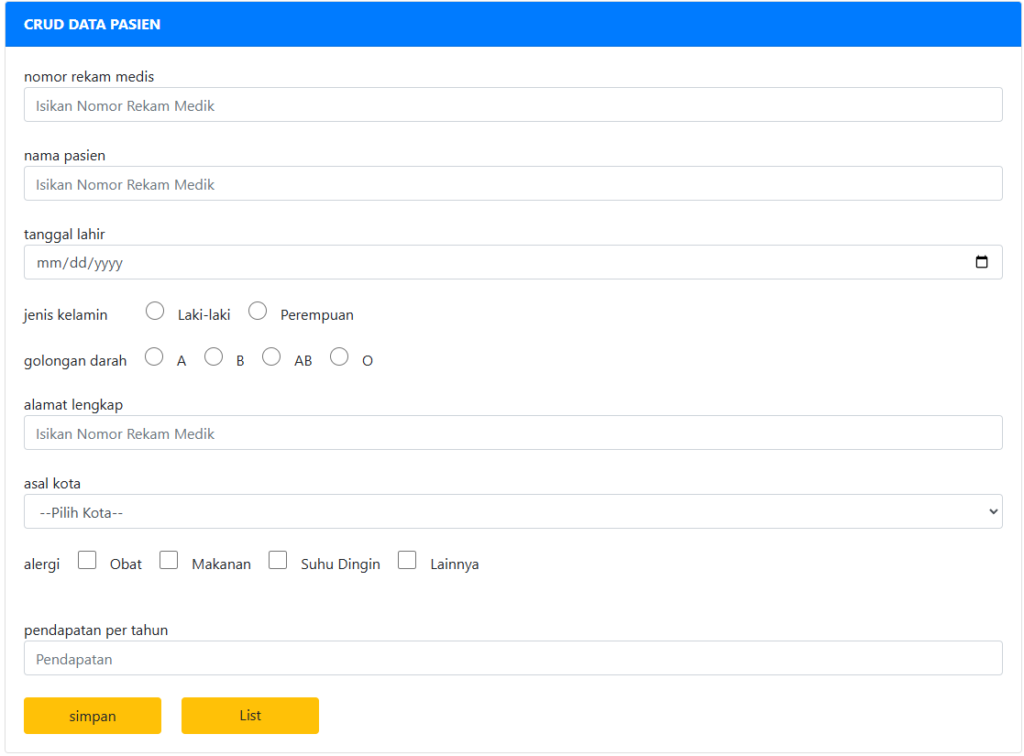Click the Pendapatan input field
The width and height of the screenshot is (1024, 756).
513,658
